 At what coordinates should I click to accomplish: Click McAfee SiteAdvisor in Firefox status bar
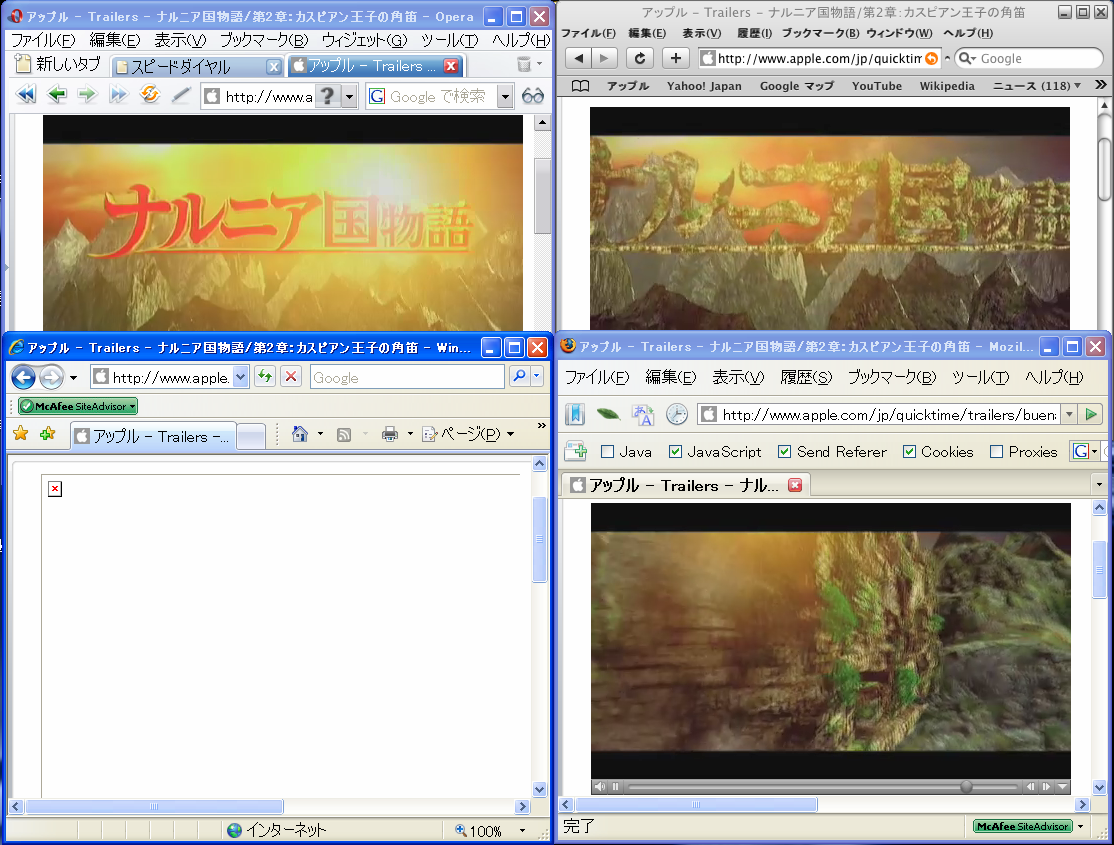[x=1022, y=826]
